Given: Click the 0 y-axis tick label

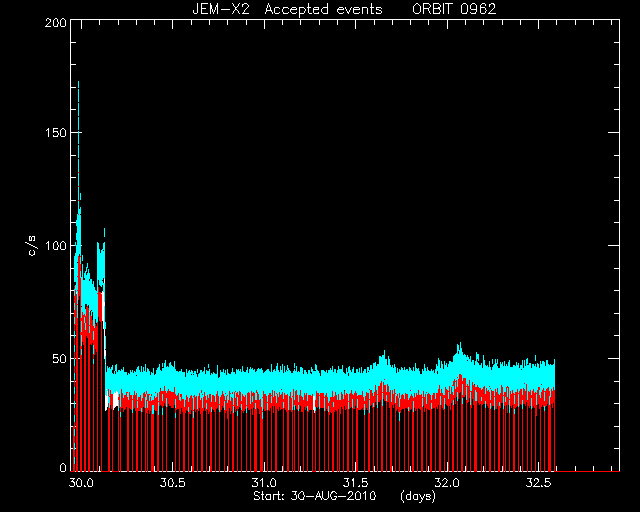Looking at the screenshot, I should pos(63,467).
